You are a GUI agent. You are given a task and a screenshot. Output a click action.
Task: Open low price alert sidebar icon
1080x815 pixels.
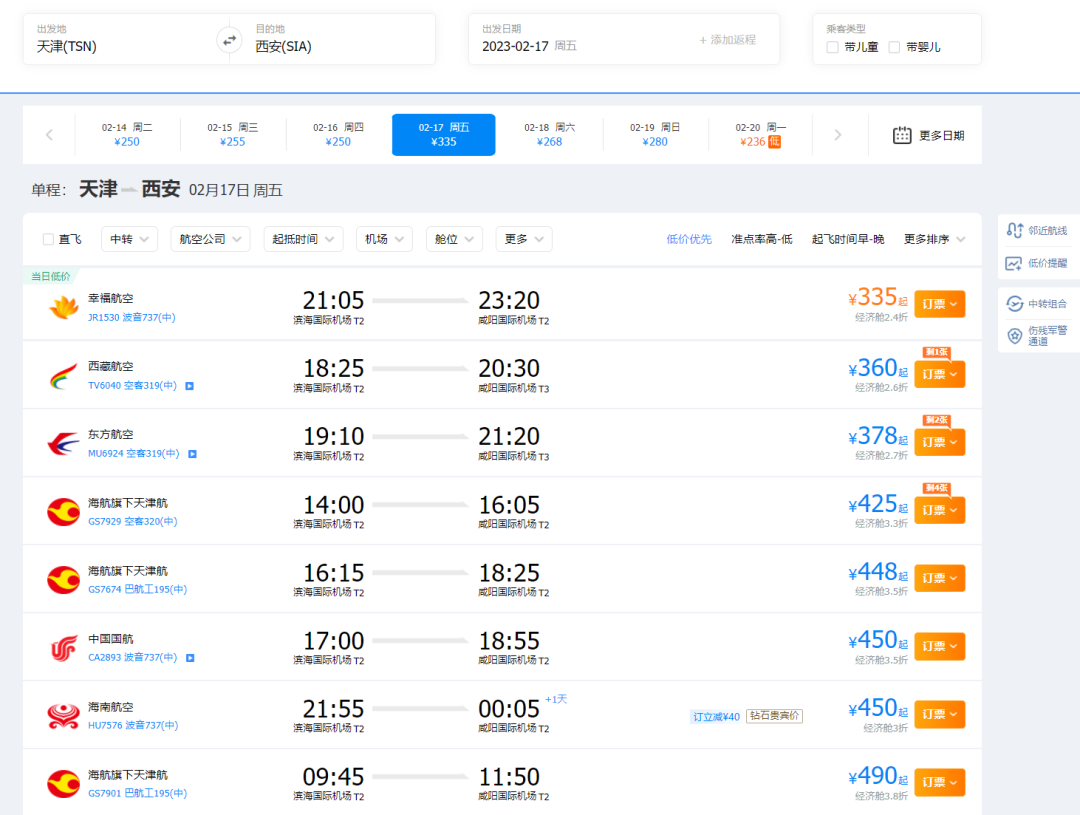click(x=1014, y=263)
